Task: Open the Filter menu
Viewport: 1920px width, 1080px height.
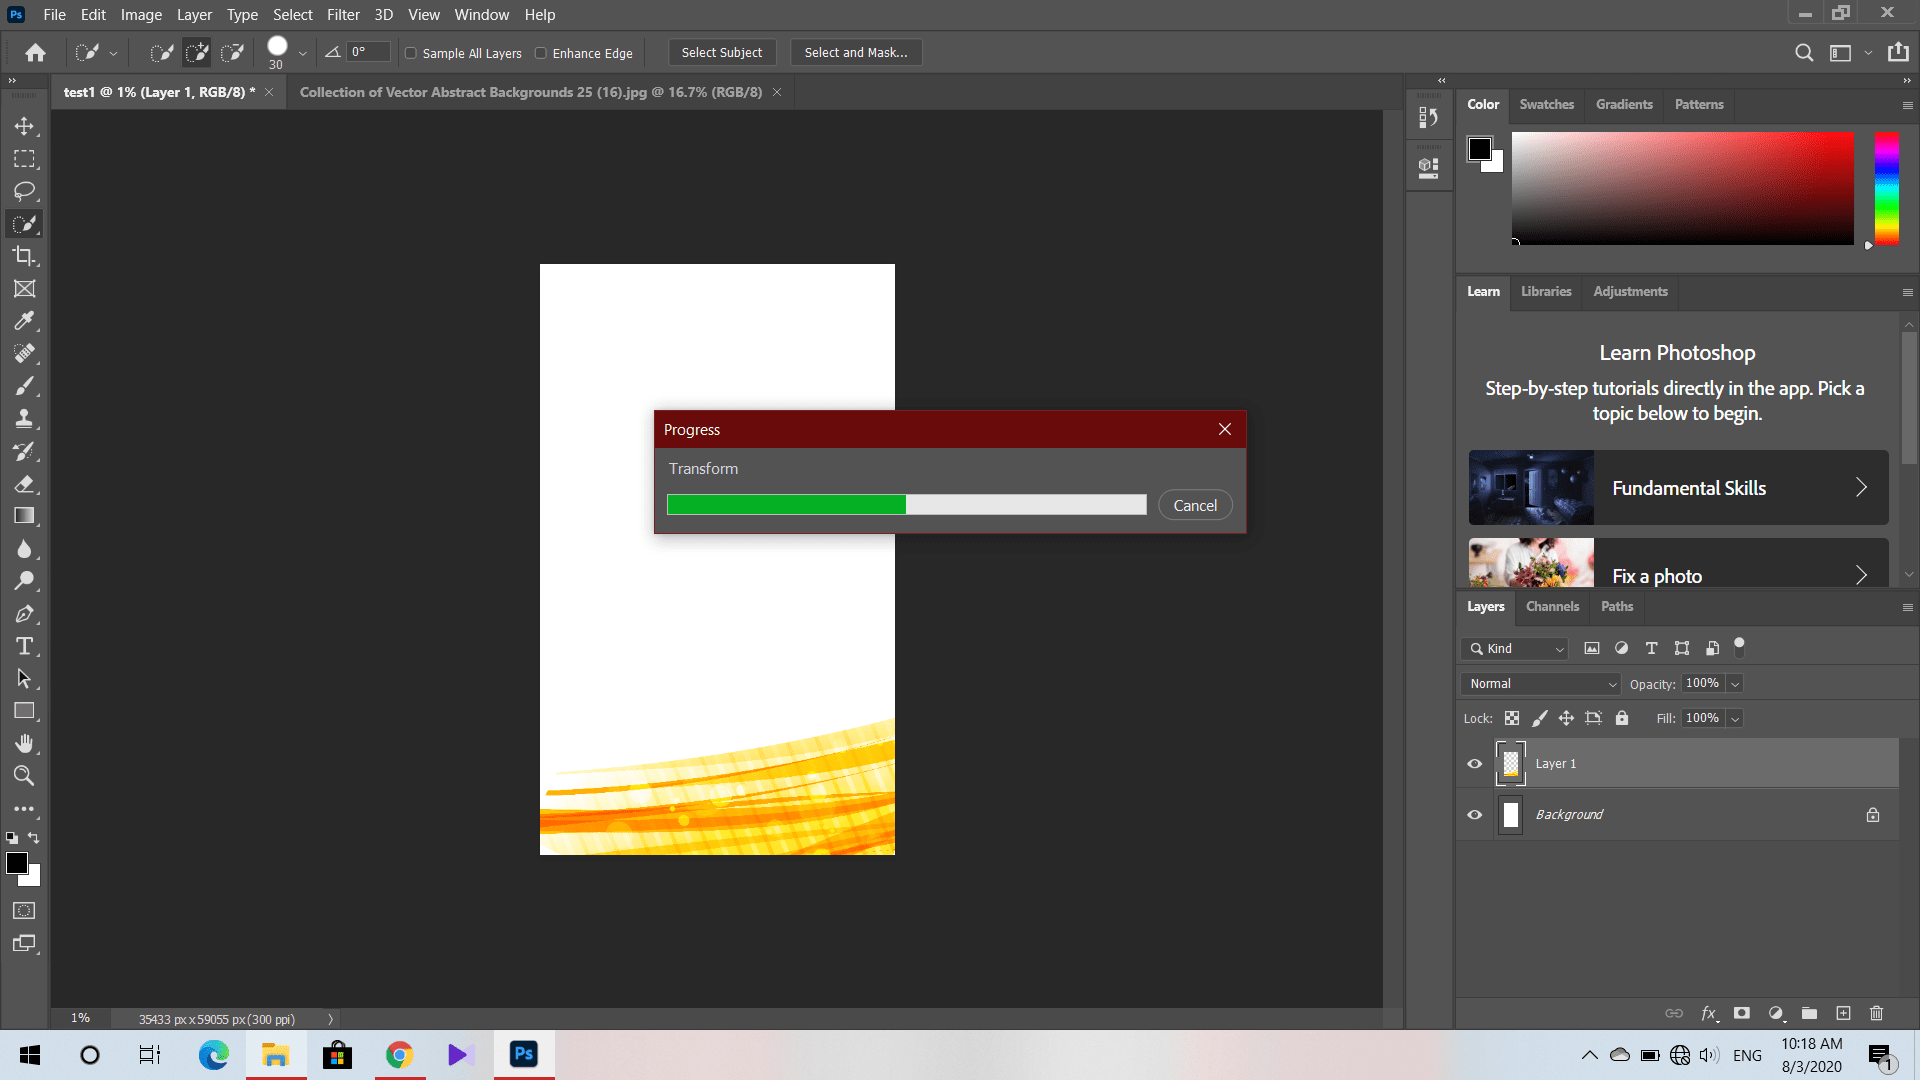Action: [x=343, y=15]
